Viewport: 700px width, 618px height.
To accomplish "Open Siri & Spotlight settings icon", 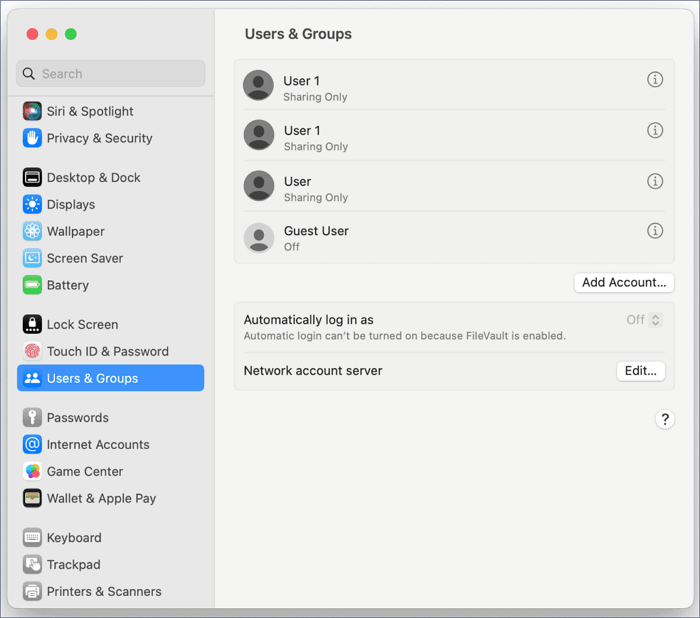I will (32, 111).
